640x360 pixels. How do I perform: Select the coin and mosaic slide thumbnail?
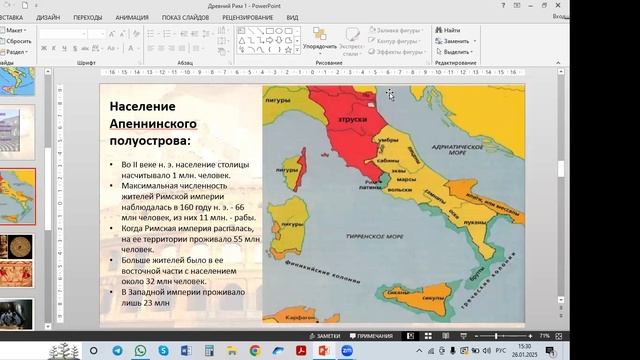(x=16, y=261)
